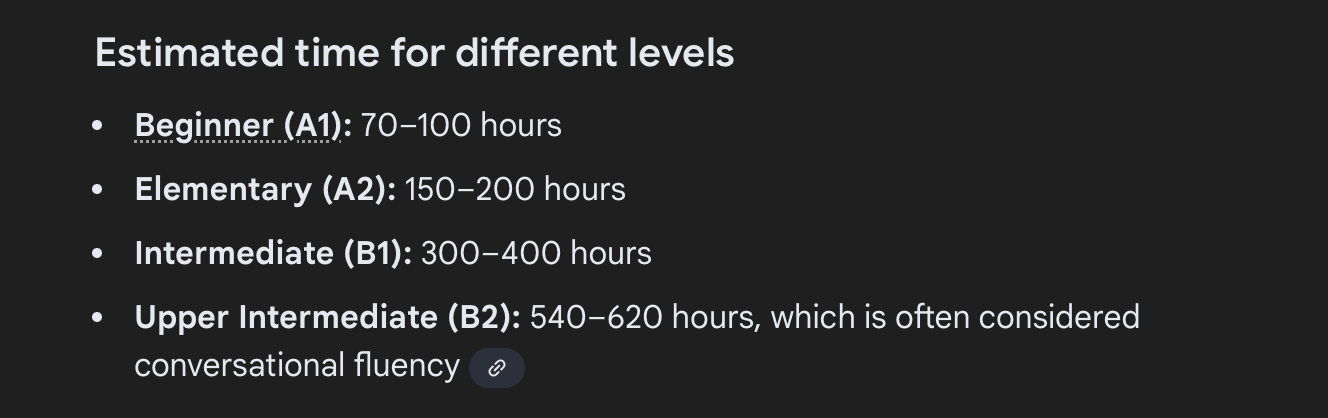Click the 70–100 hours text
Image resolution: width=1328 pixels, height=418 pixels.
click(460, 125)
